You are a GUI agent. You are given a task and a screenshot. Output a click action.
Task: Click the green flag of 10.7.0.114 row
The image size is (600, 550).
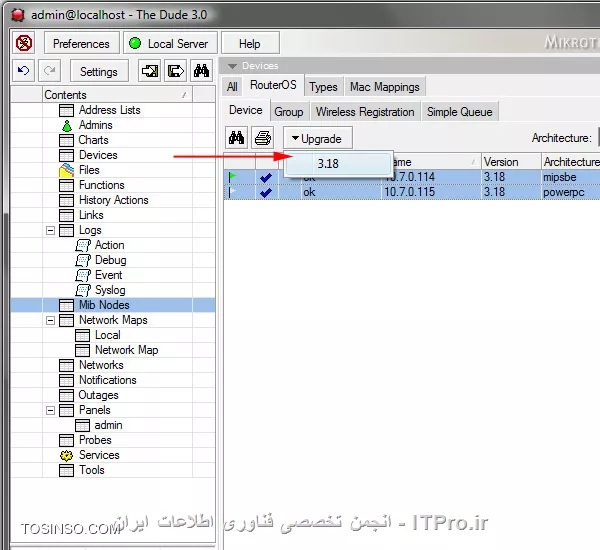click(232, 177)
